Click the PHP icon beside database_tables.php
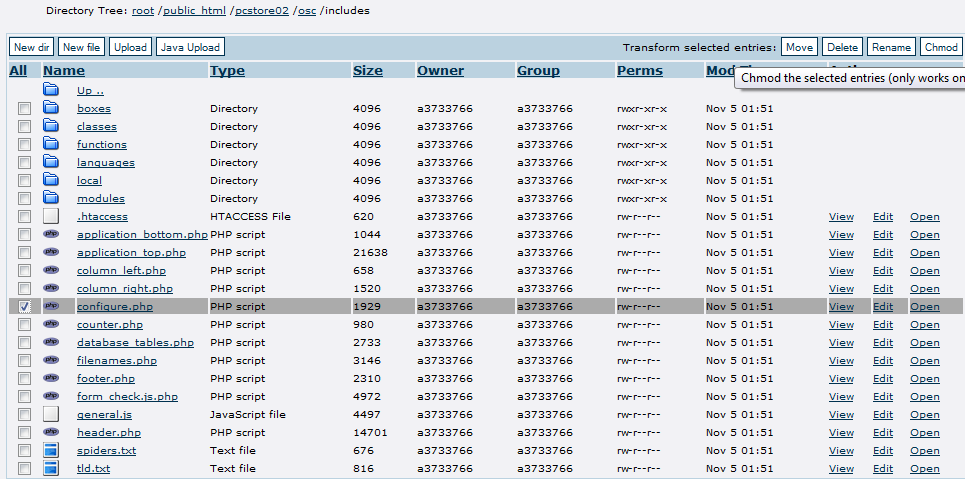 coord(51,342)
